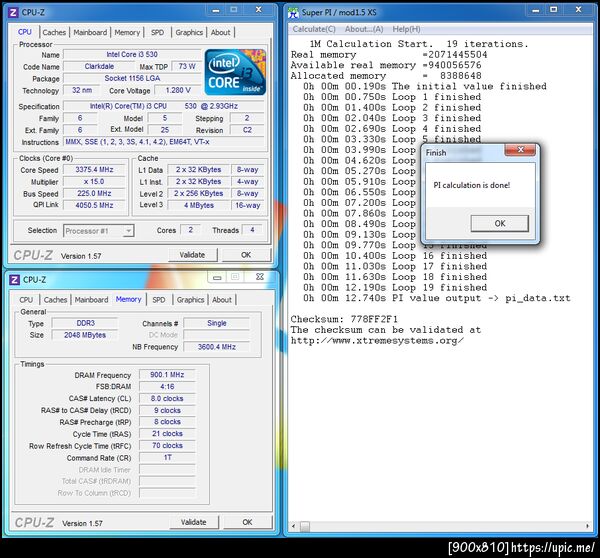Click the Package value Socket 1156 LGA
Viewport: 600px width, 558px height.
pos(132,78)
